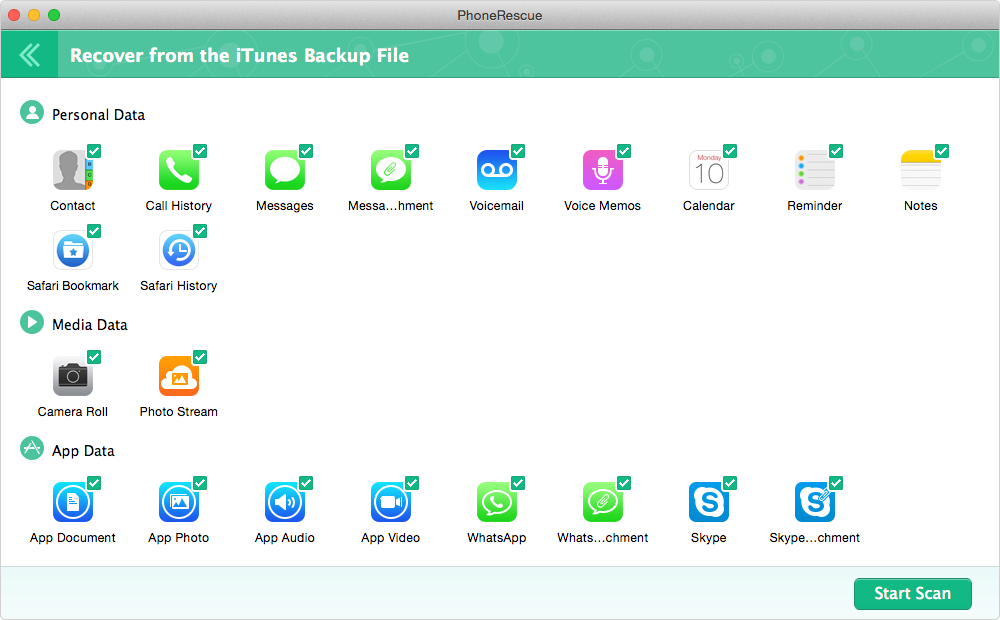This screenshot has width=1000, height=620.
Task: Select the Call History phone icon
Action: click(x=179, y=170)
